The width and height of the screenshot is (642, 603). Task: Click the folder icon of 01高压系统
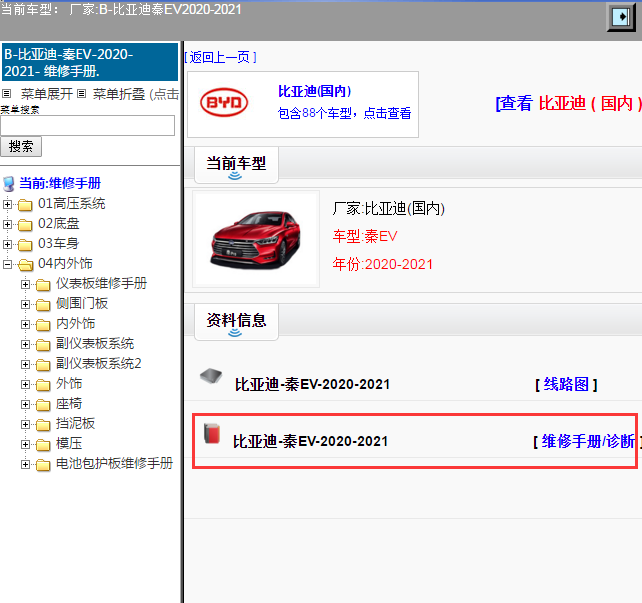25,204
